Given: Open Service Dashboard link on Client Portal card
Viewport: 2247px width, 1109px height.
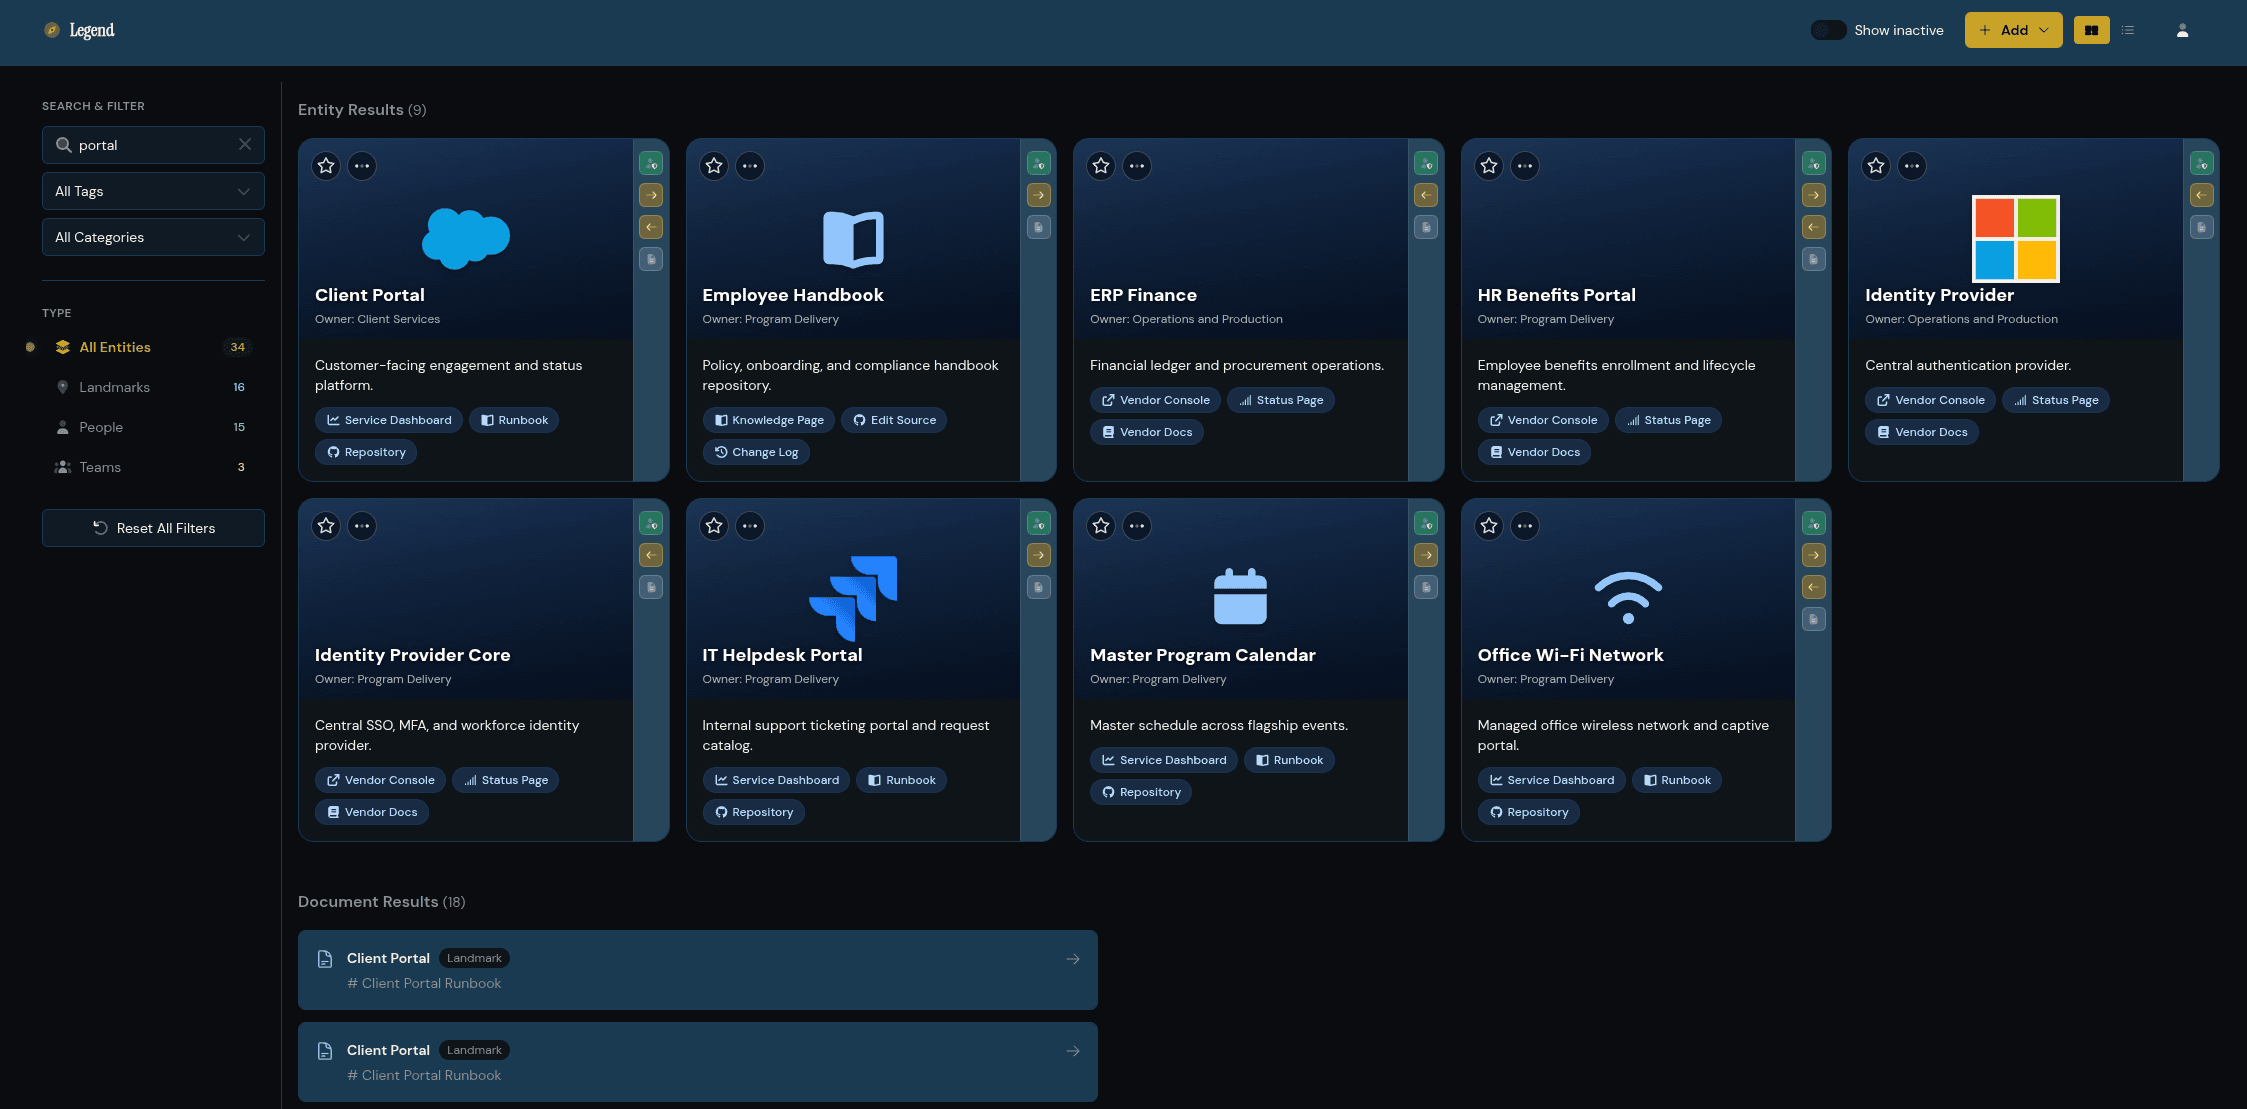Looking at the screenshot, I should point(388,420).
